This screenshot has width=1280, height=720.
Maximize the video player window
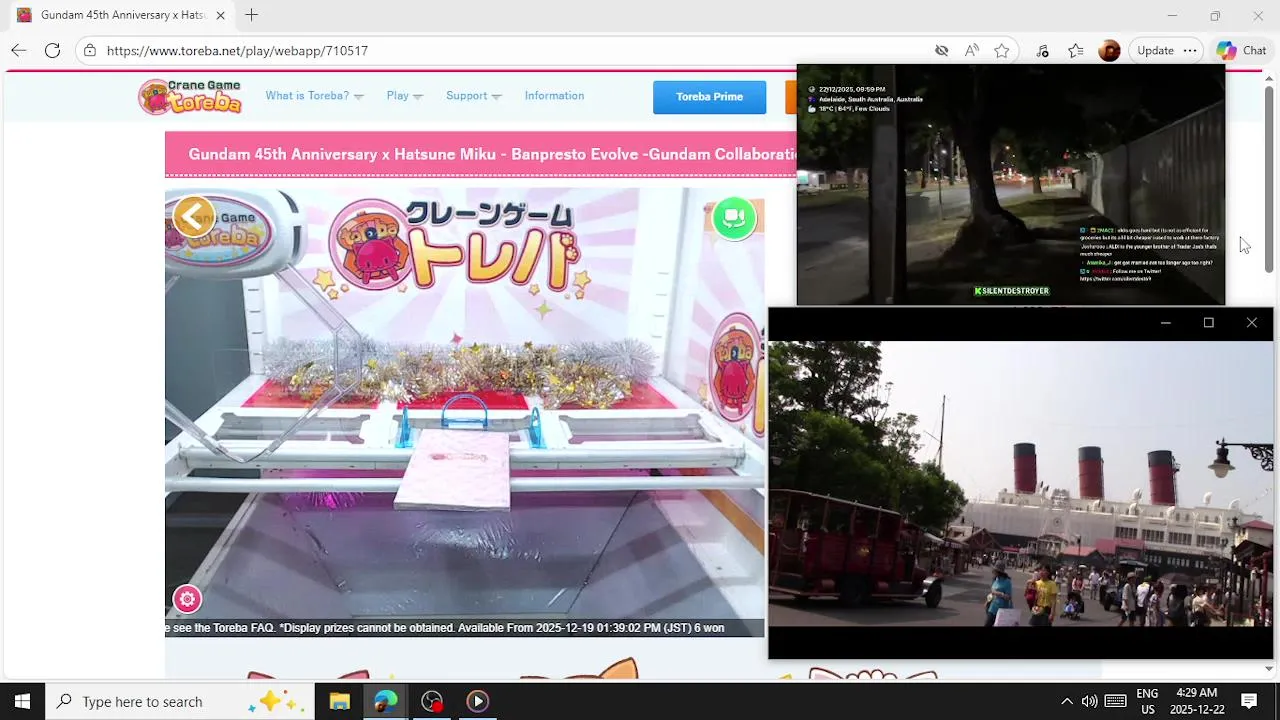click(1208, 323)
